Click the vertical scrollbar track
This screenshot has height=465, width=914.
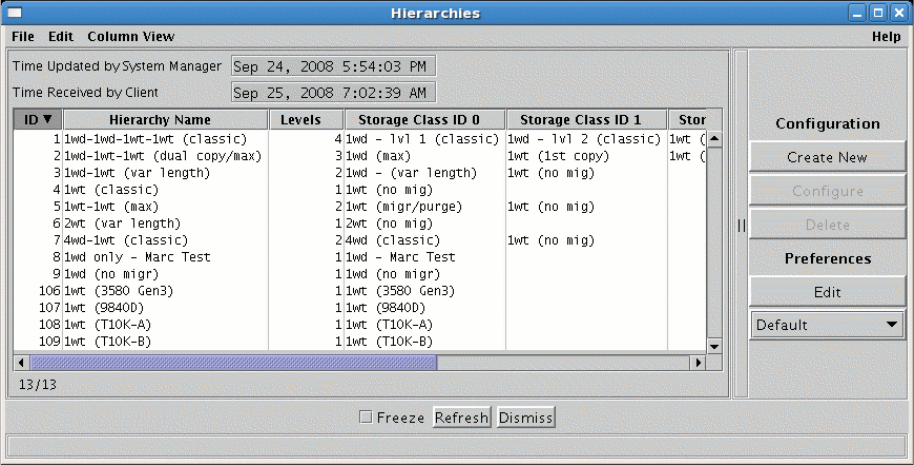[x=714, y=243]
